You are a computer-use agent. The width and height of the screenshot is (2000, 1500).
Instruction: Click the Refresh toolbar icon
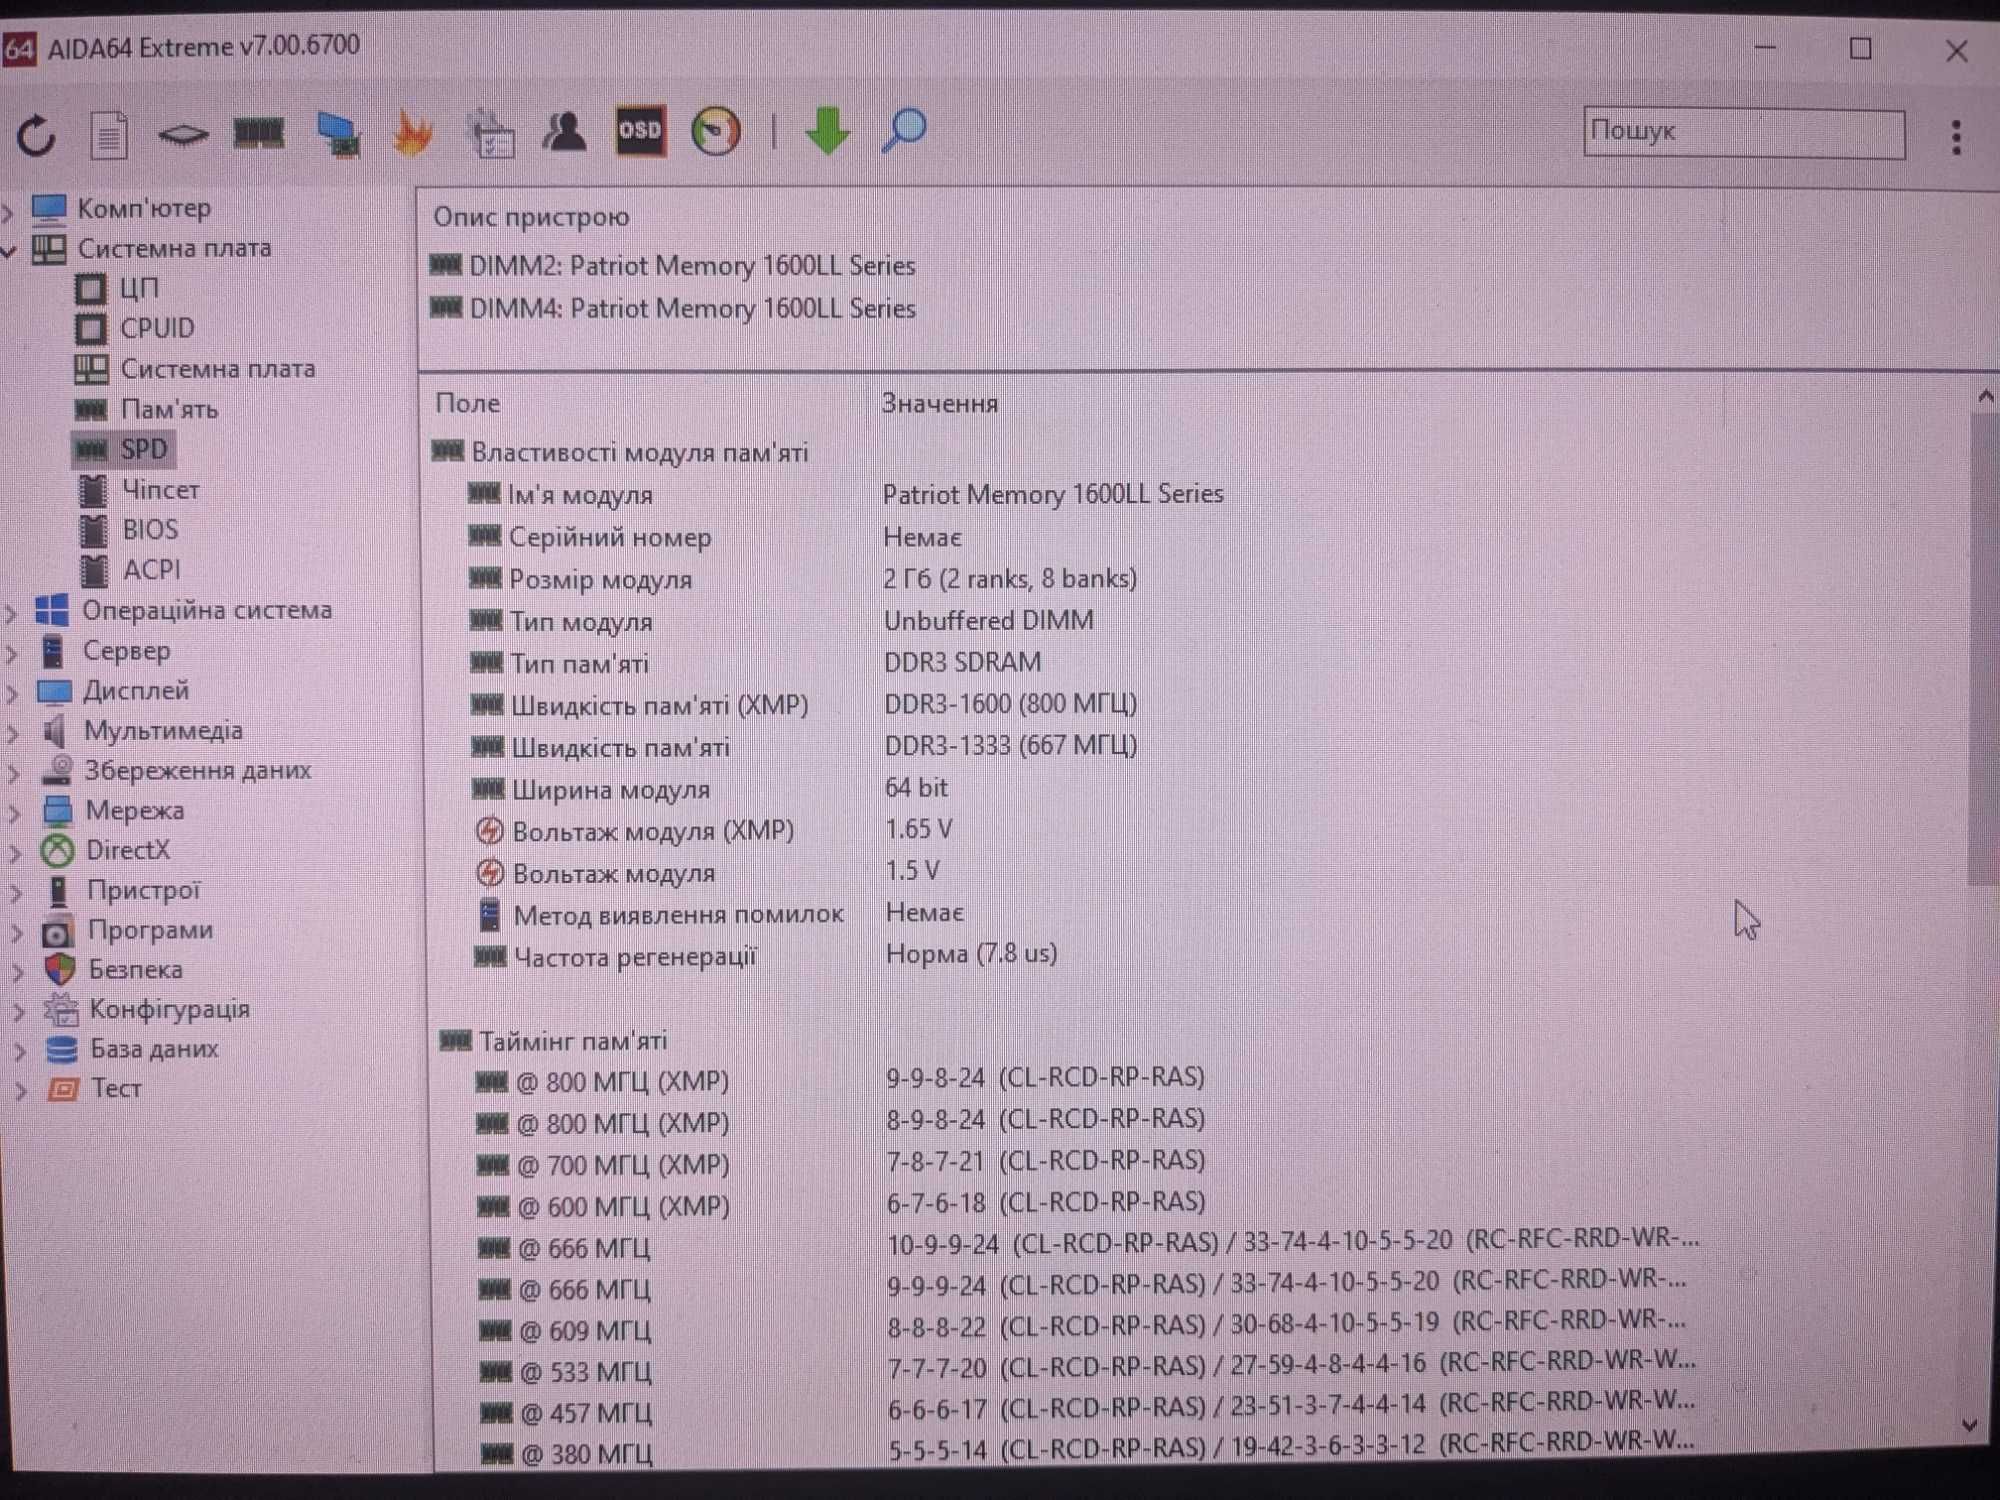coord(36,134)
